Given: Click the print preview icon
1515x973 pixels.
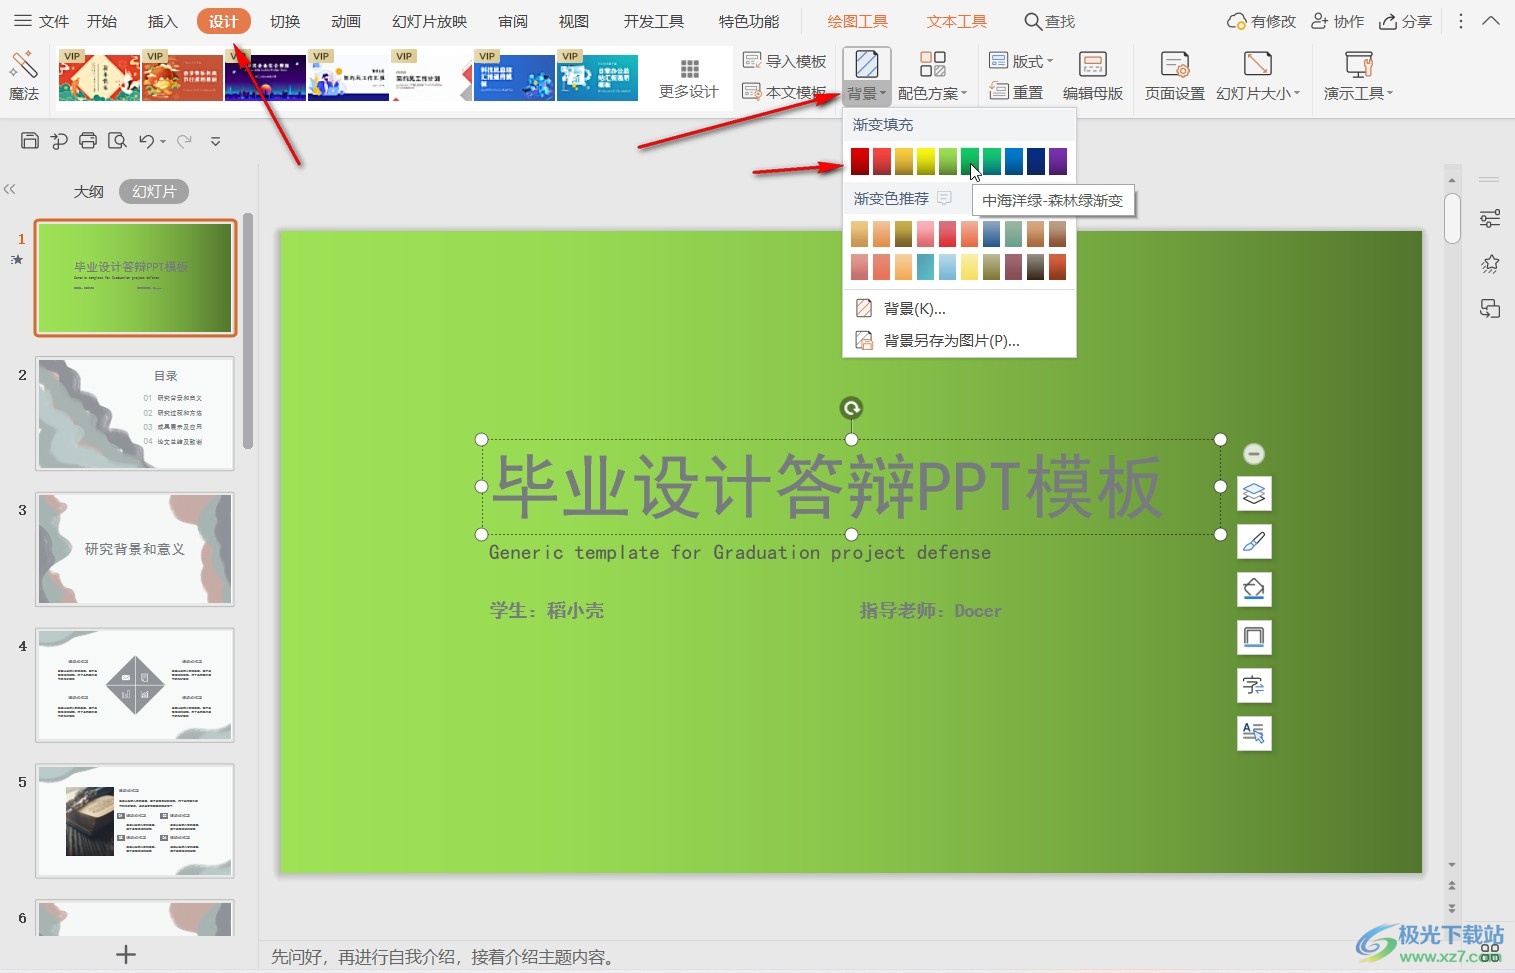Looking at the screenshot, I should pos(117,141).
